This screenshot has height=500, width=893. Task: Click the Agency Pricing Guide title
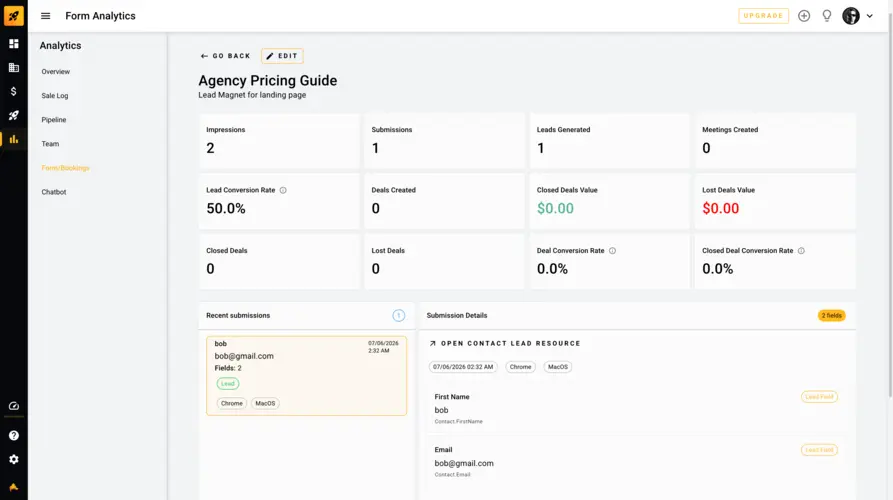click(x=268, y=81)
